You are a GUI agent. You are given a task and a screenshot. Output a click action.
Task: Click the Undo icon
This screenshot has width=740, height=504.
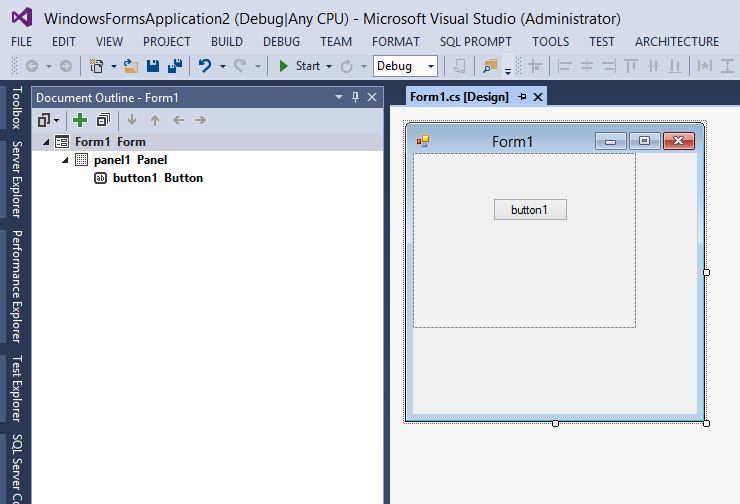[205, 66]
